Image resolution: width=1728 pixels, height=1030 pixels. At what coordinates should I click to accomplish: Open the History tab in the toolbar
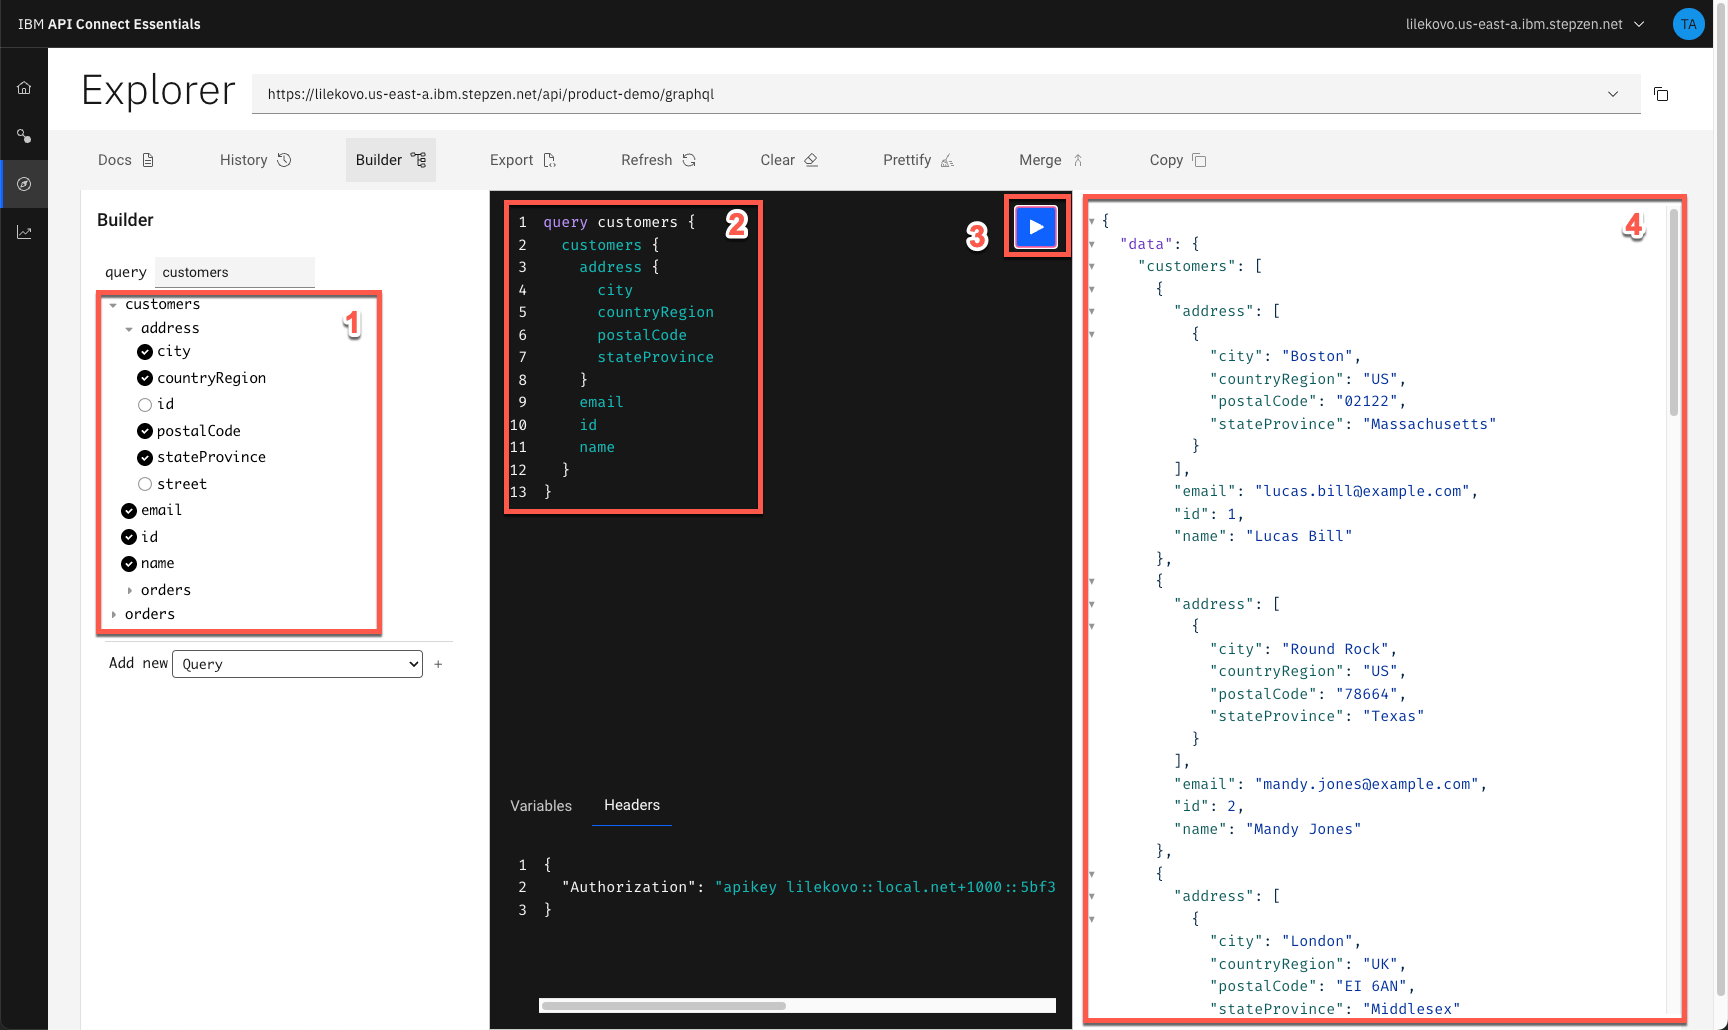pos(255,159)
